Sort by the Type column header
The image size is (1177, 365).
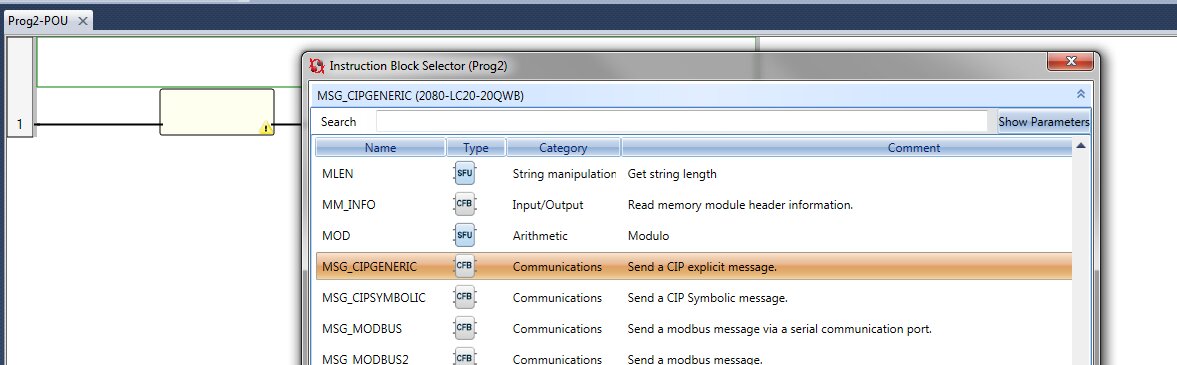tap(476, 148)
